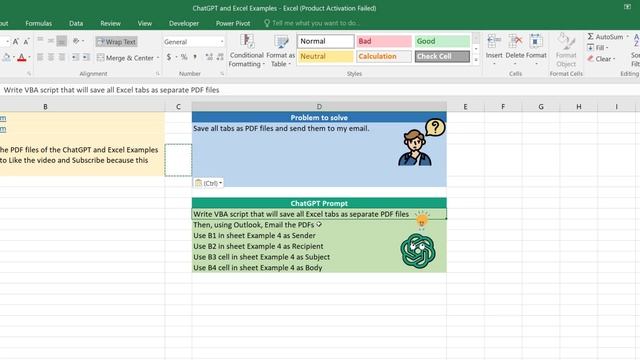Click the Fill down icon
Image resolution: width=640 pixels, height=360 pixels.
591,48
